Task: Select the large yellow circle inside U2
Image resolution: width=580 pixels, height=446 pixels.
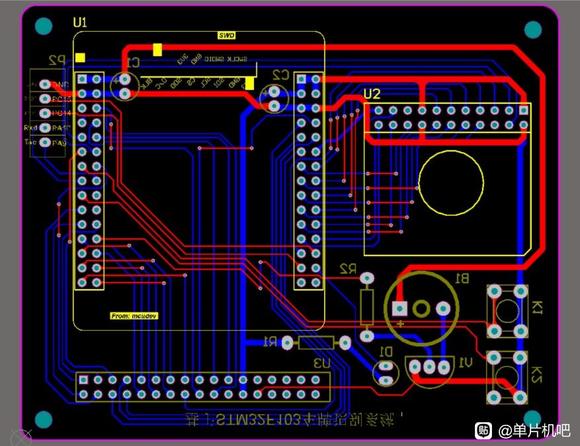Action: click(451, 183)
